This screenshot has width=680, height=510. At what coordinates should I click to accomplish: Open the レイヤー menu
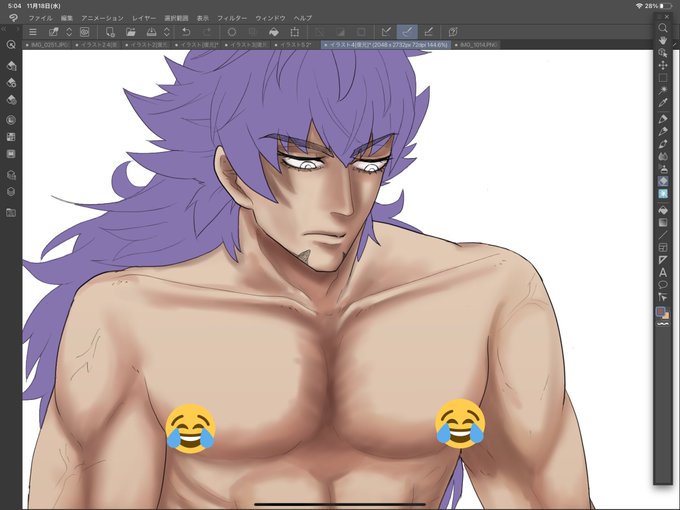pos(144,18)
